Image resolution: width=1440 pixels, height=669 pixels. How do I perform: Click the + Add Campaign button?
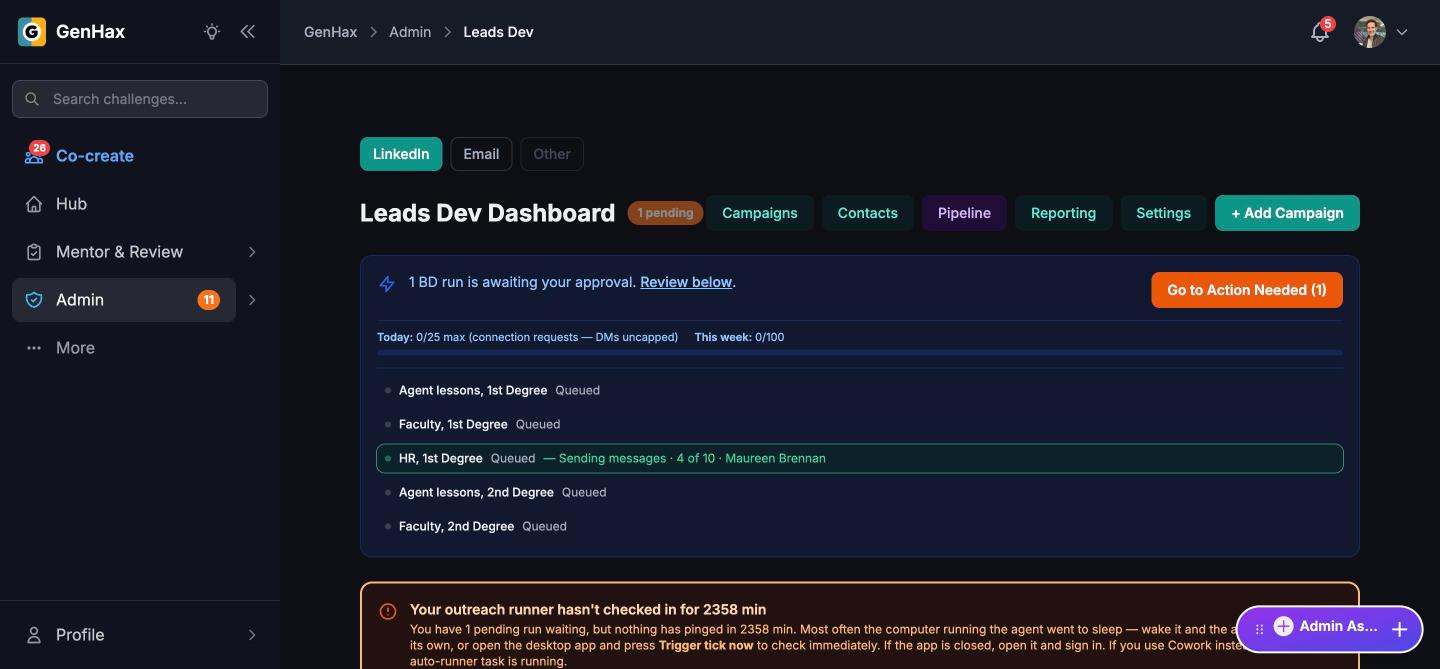click(x=1287, y=213)
